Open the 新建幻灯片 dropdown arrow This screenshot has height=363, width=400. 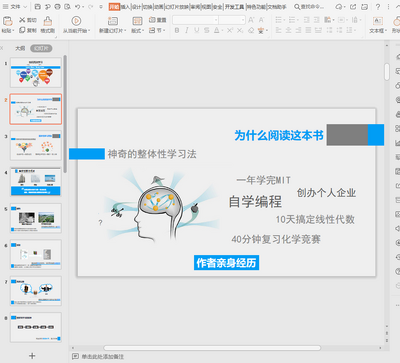(125, 31)
